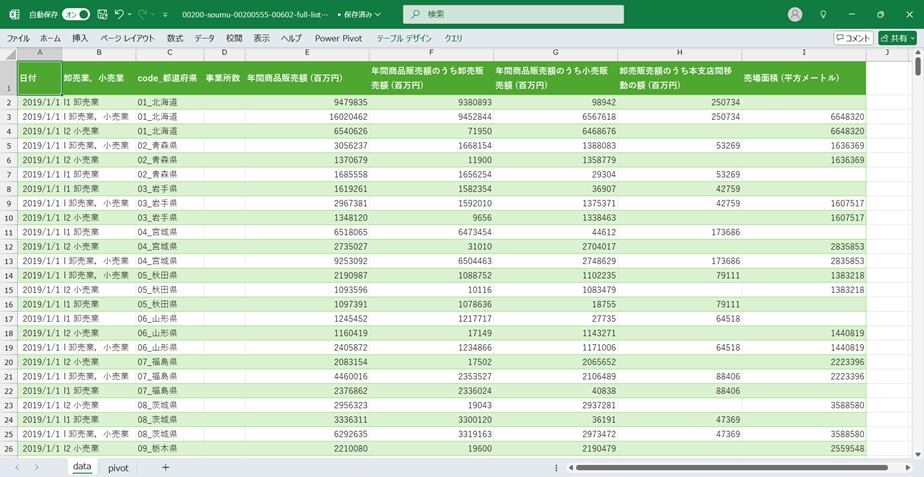924x477 pixels.
Task: Open the user account profile icon
Action: (x=795, y=15)
